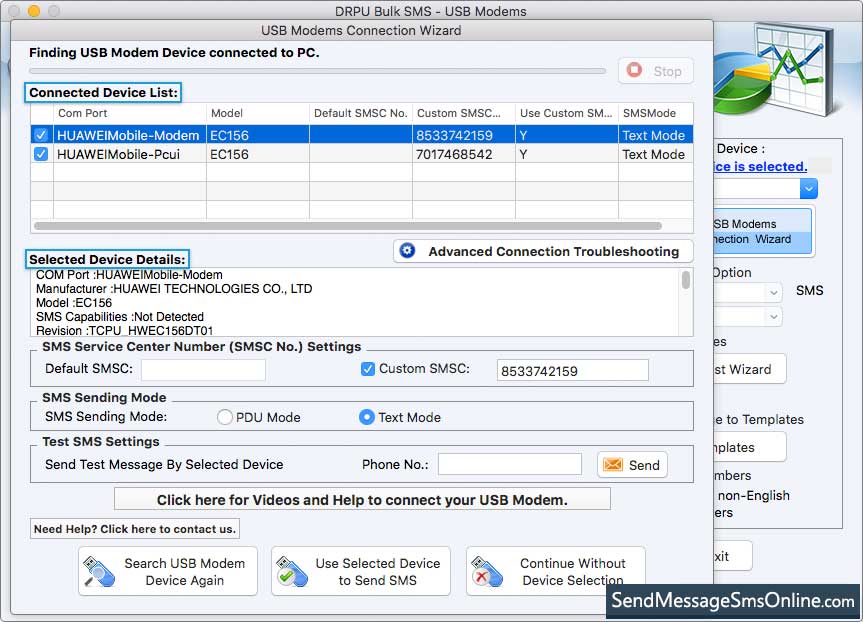Viewport: 863px width, 622px height.
Task: Click Continue Without Device Selection
Action: pyautogui.click(x=556, y=571)
